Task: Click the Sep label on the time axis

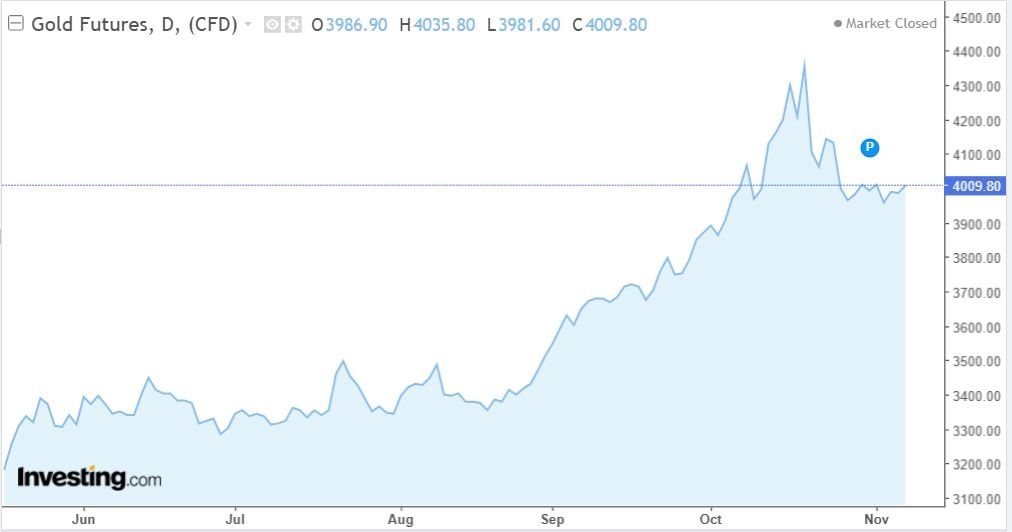Action: 552,519
